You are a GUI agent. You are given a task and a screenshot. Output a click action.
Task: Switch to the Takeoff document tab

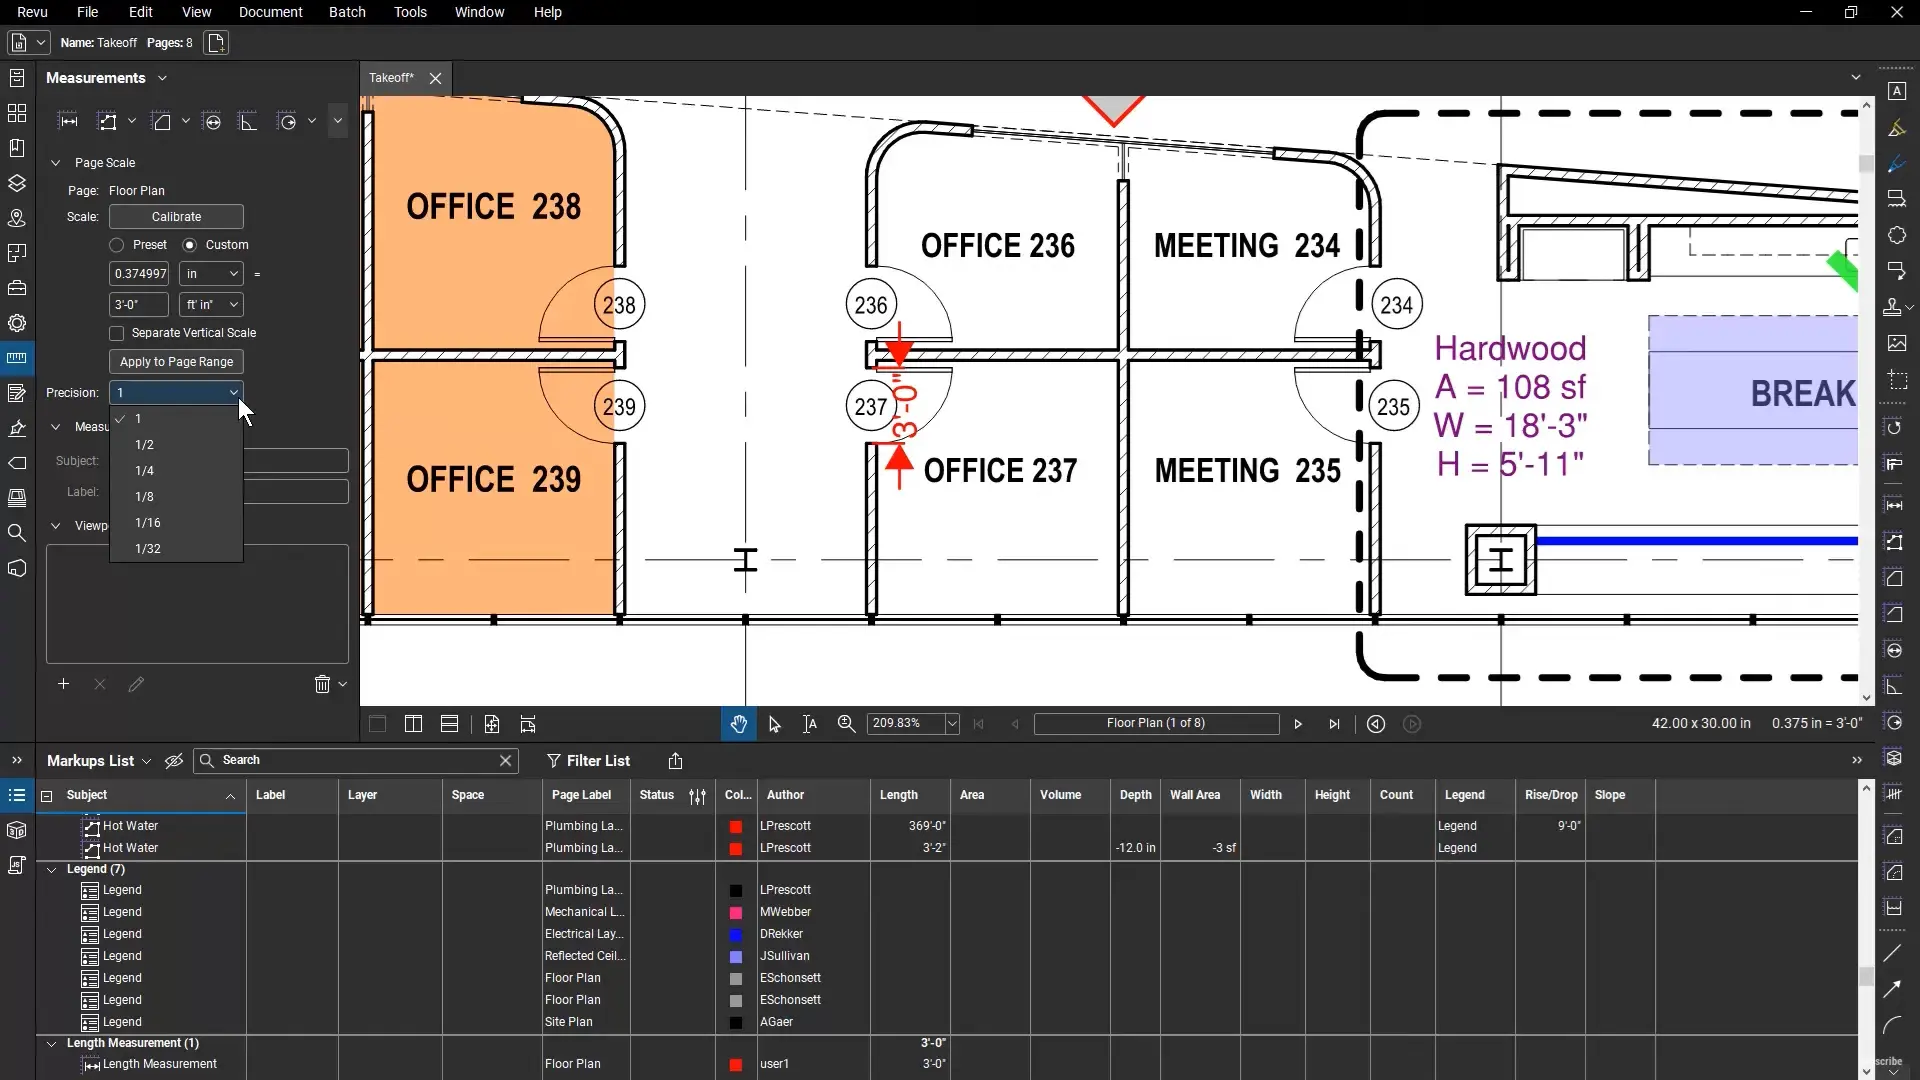pos(391,78)
